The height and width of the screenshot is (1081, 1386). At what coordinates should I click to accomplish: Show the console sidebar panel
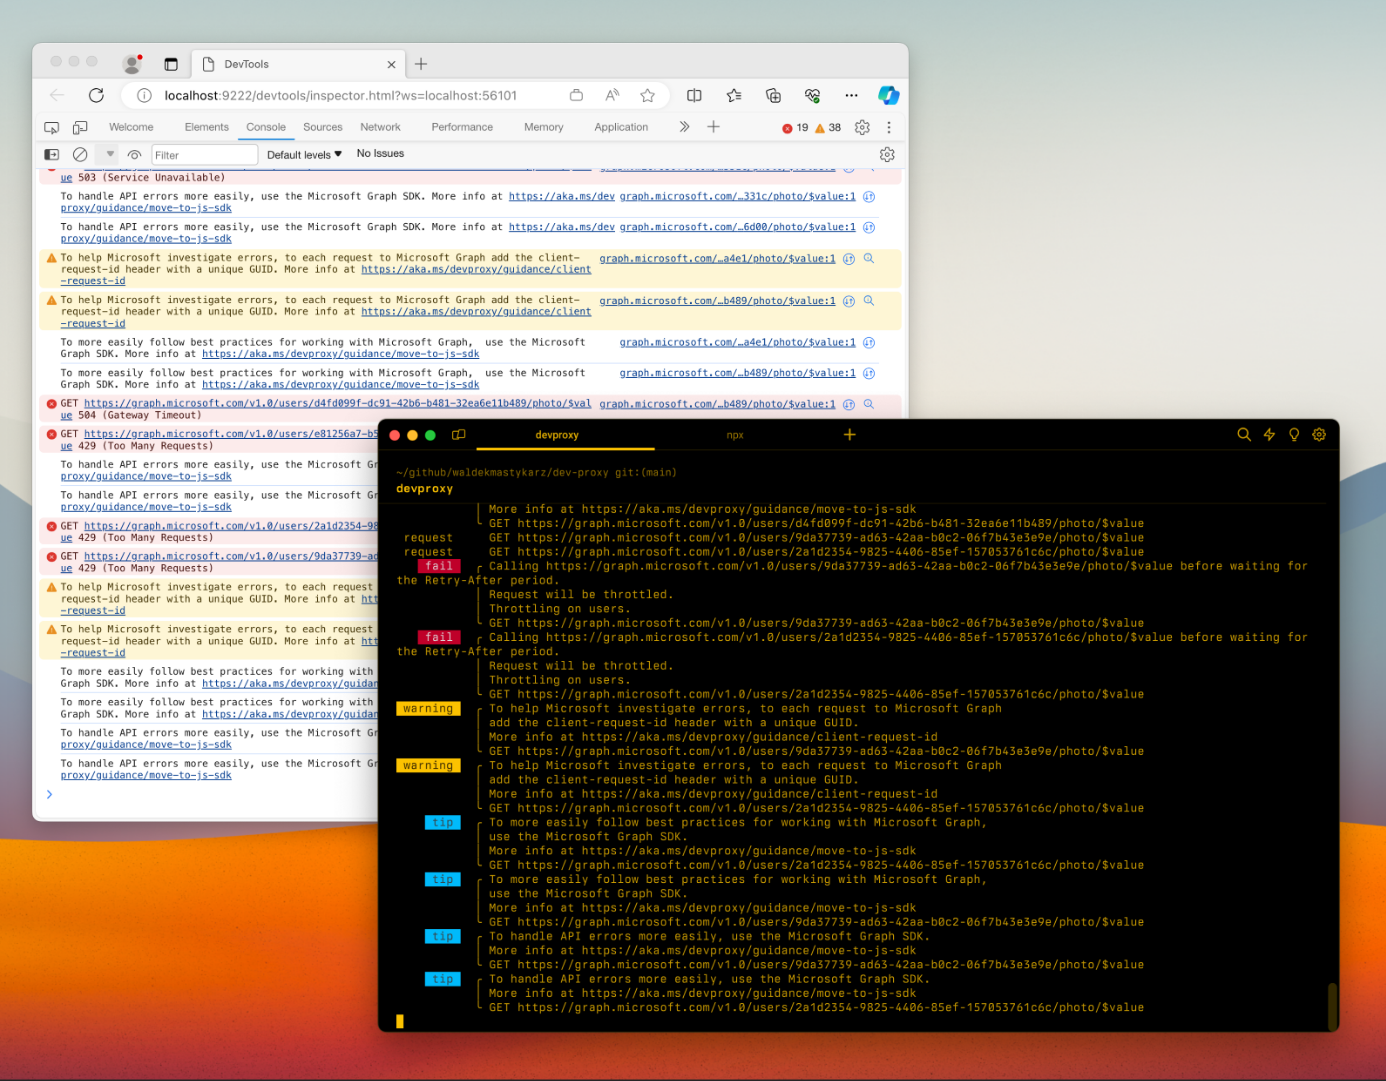point(51,154)
